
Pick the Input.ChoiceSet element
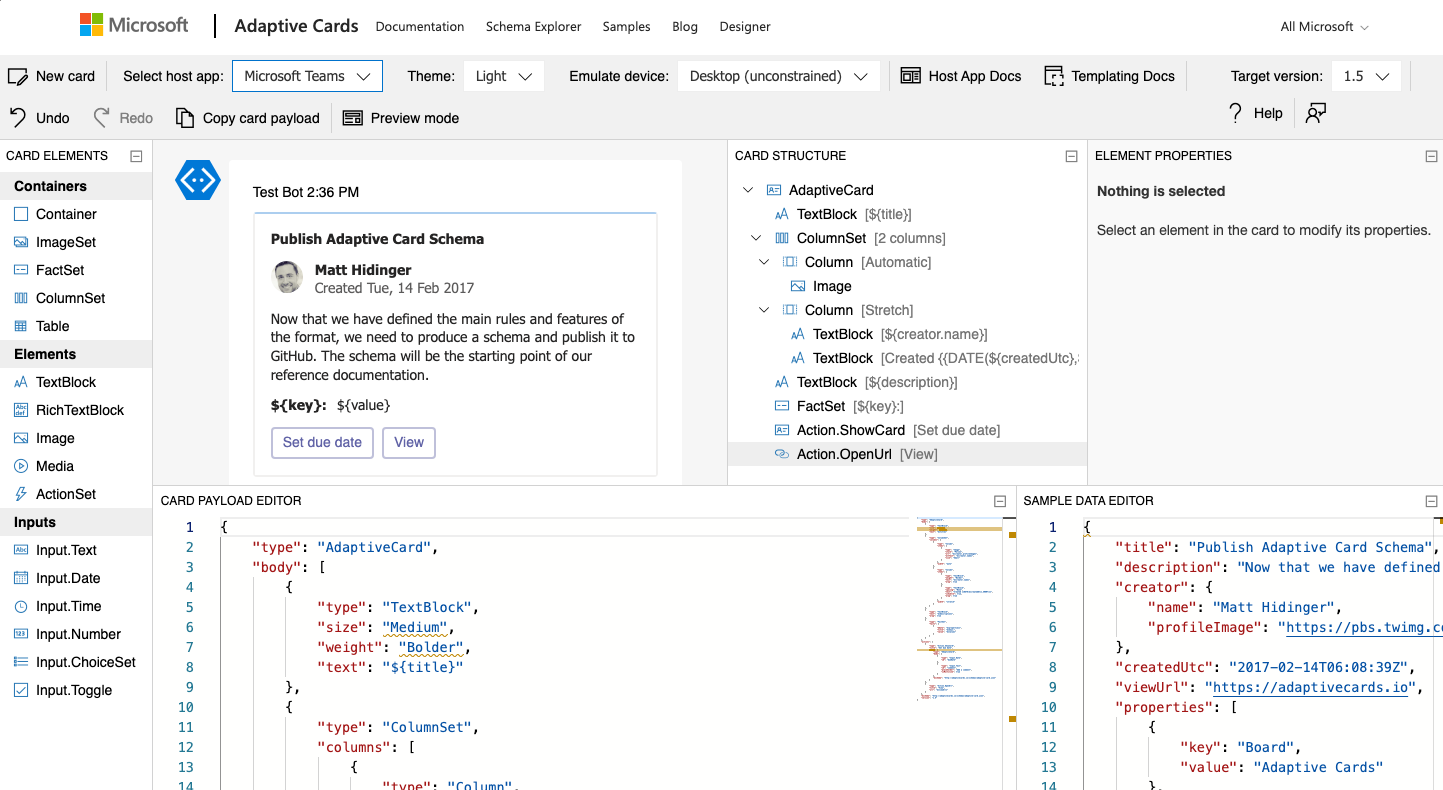(x=76, y=662)
